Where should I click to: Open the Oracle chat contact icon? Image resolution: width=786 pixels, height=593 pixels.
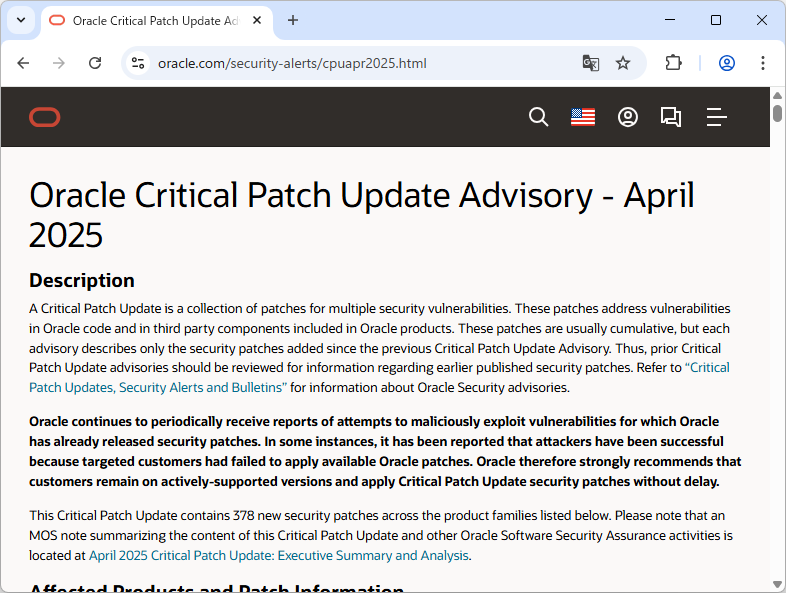point(671,117)
